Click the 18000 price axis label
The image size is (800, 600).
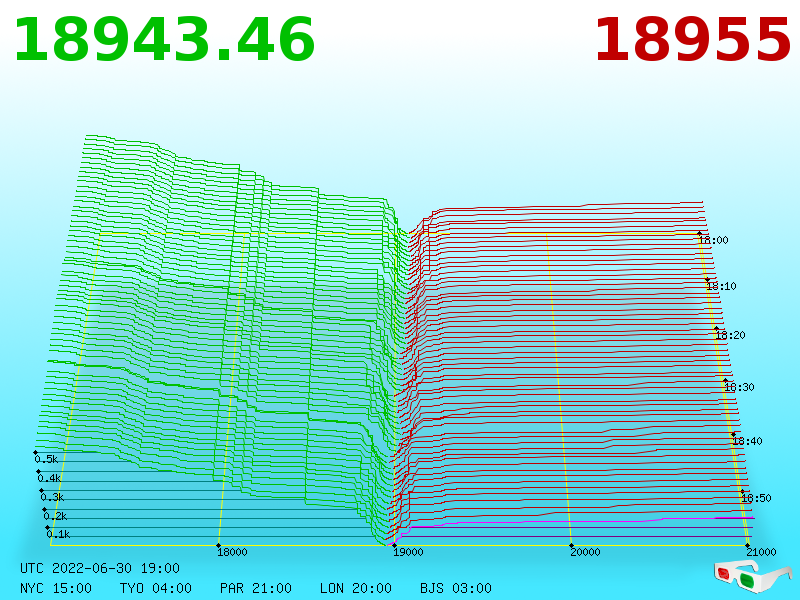pyautogui.click(x=232, y=552)
